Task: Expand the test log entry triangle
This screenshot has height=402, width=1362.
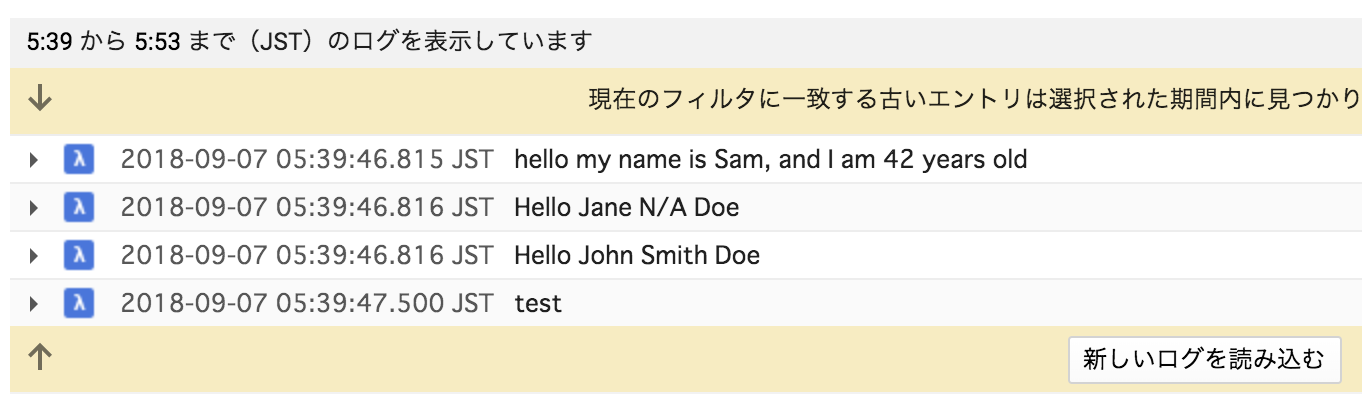Action: click(34, 303)
